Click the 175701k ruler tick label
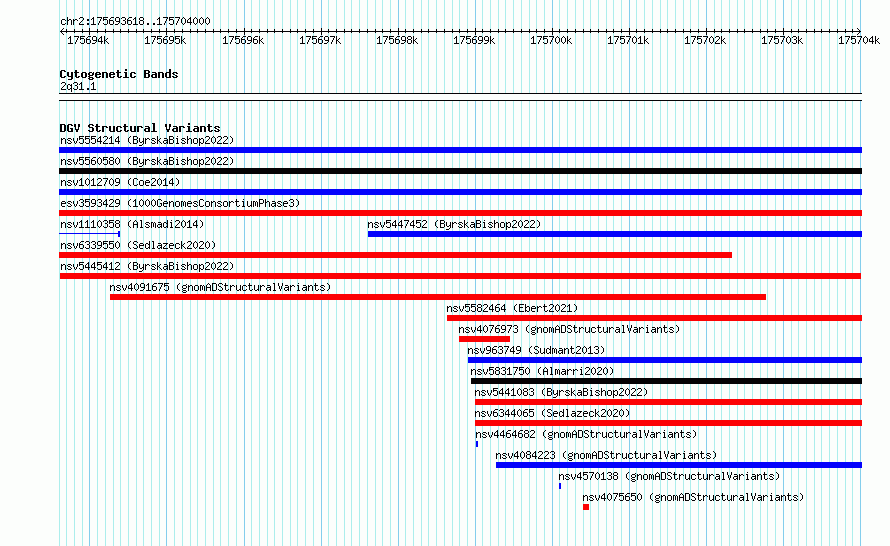Image resolution: width=890 pixels, height=546 pixels. [628, 40]
